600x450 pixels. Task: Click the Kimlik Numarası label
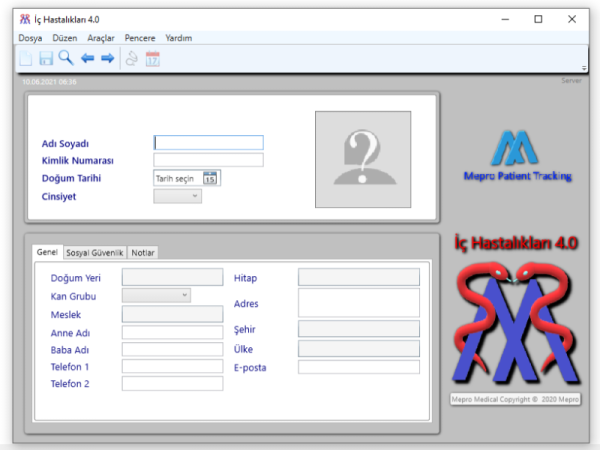[x=78, y=161]
